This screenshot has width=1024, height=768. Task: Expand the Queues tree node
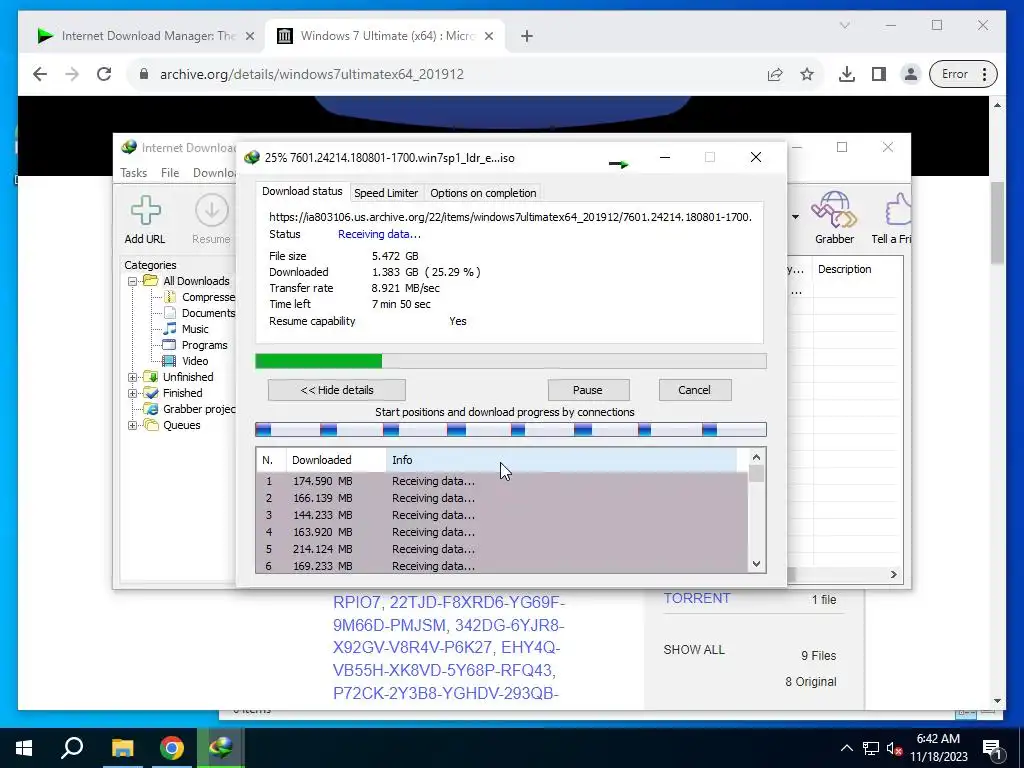point(133,425)
